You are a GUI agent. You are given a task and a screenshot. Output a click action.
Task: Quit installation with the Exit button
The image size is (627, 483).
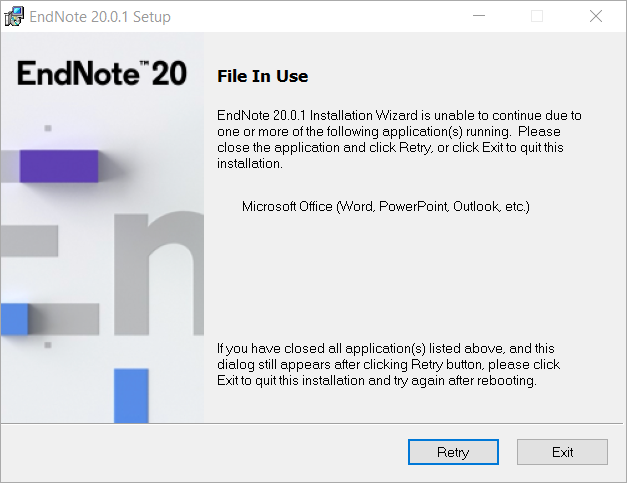tap(562, 452)
